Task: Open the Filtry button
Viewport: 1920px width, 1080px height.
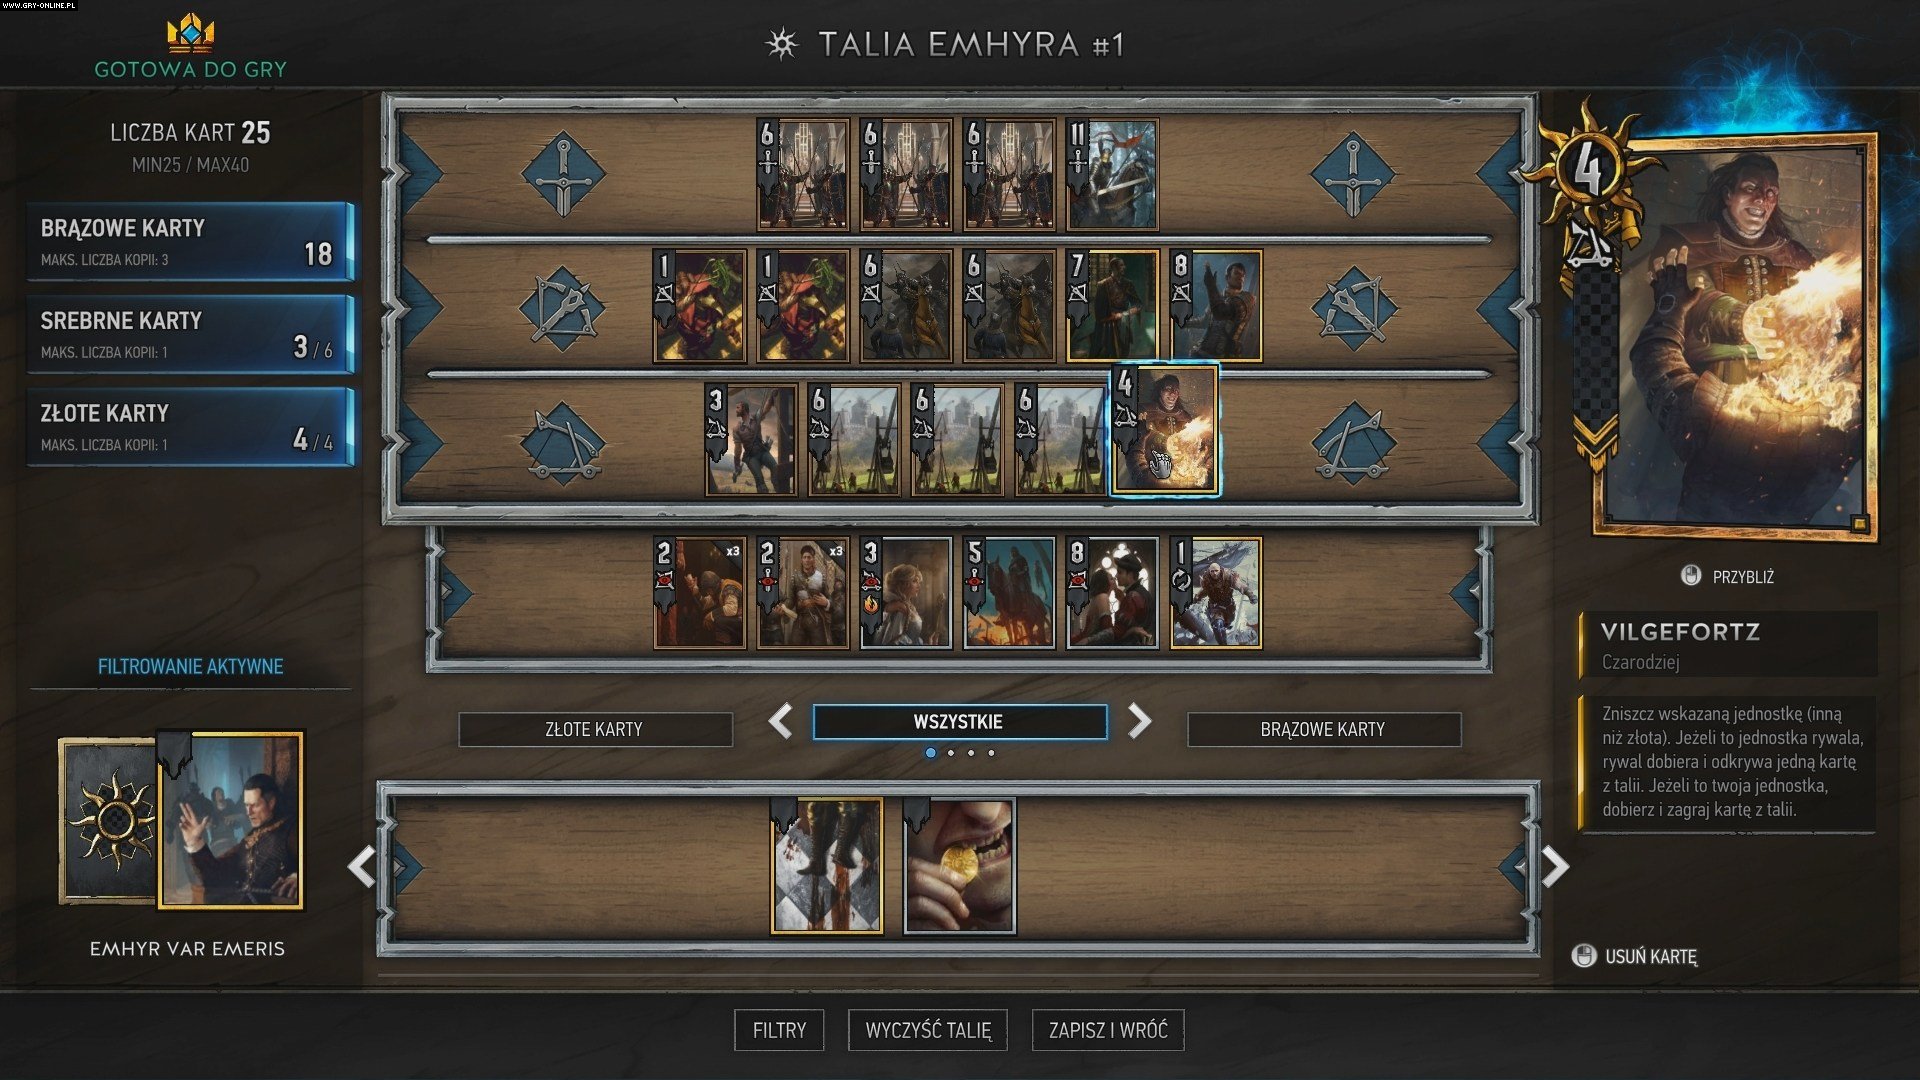Action: click(x=779, y=1030)
